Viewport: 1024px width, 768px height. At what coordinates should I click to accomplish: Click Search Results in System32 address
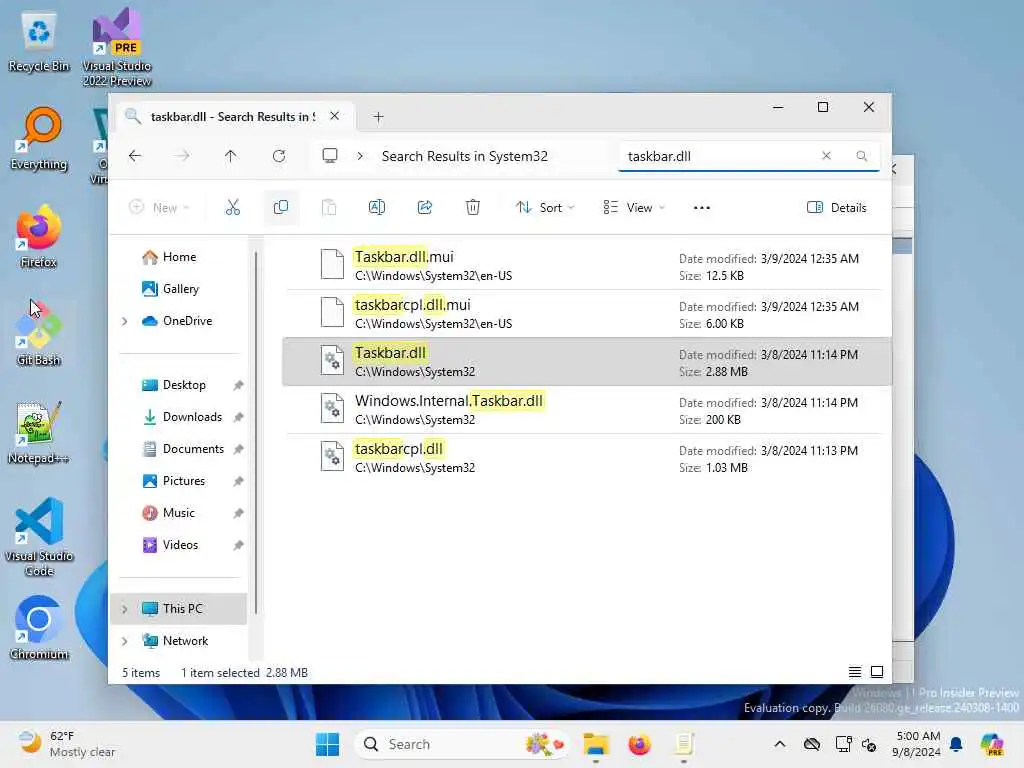pos(464,156)
